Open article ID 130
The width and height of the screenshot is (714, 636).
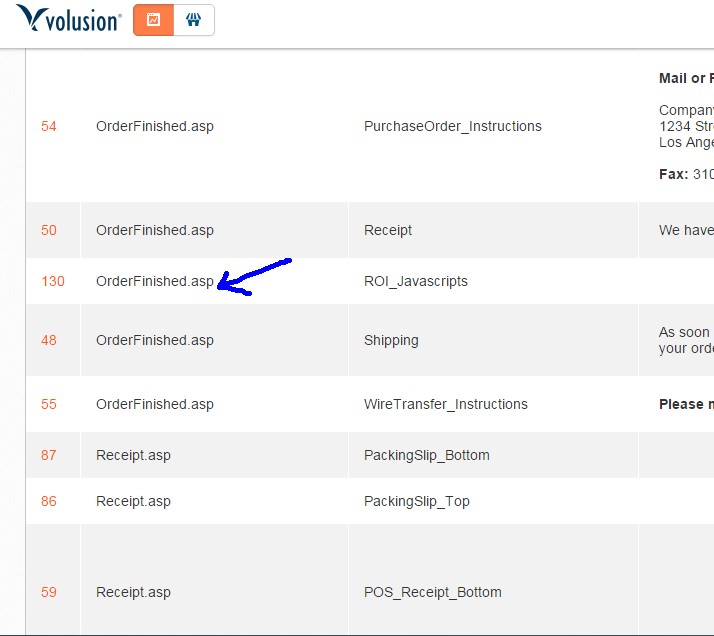53,281
